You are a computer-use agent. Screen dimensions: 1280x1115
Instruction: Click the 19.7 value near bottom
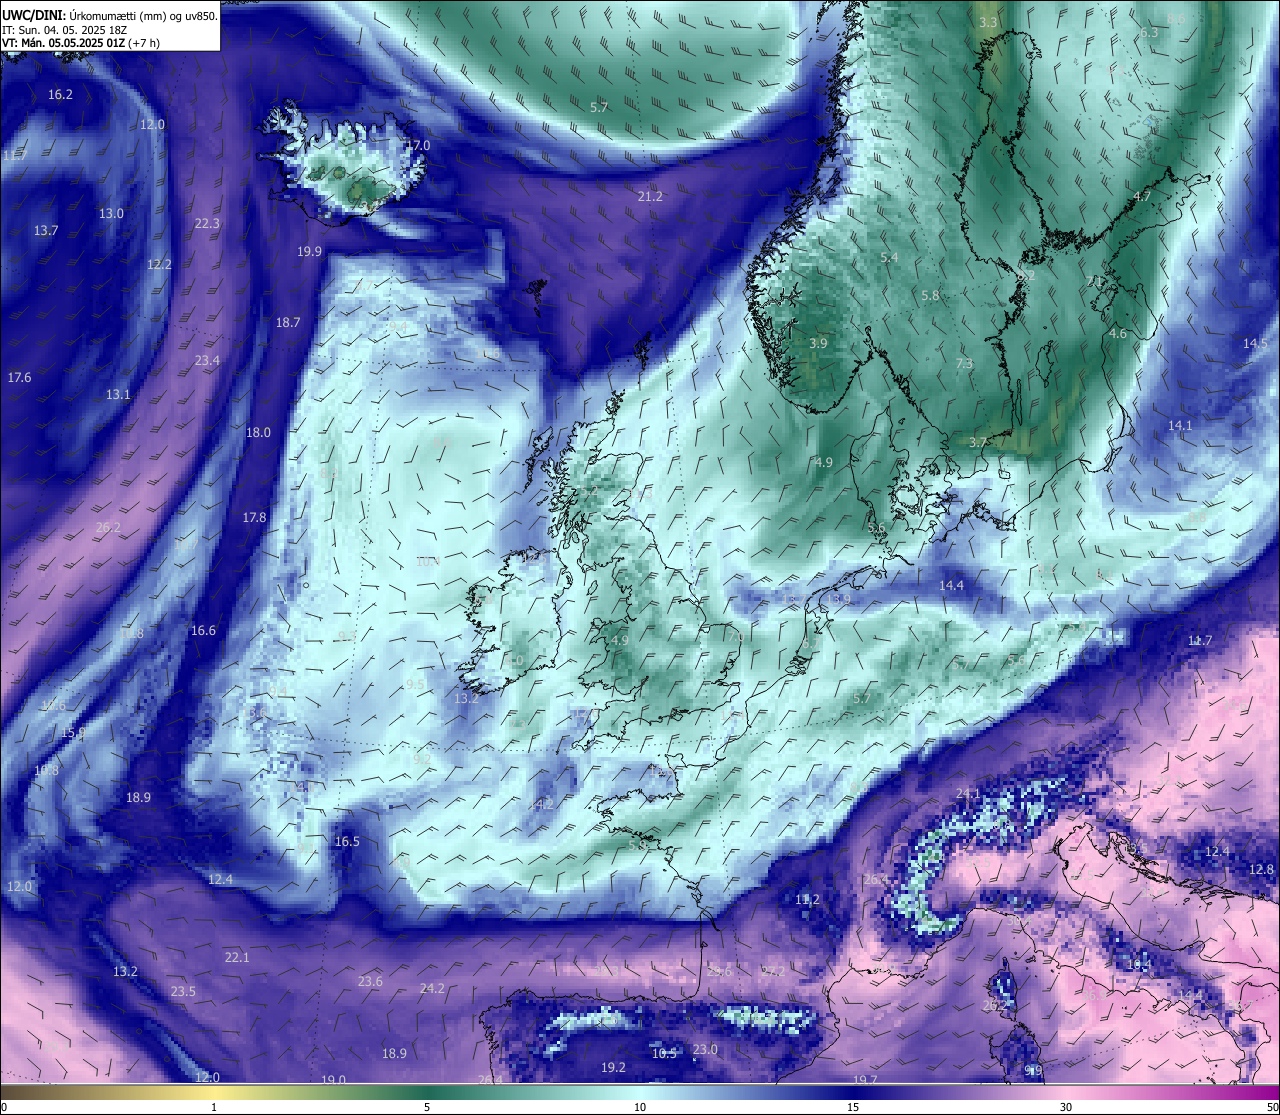tap(865, 1081)
